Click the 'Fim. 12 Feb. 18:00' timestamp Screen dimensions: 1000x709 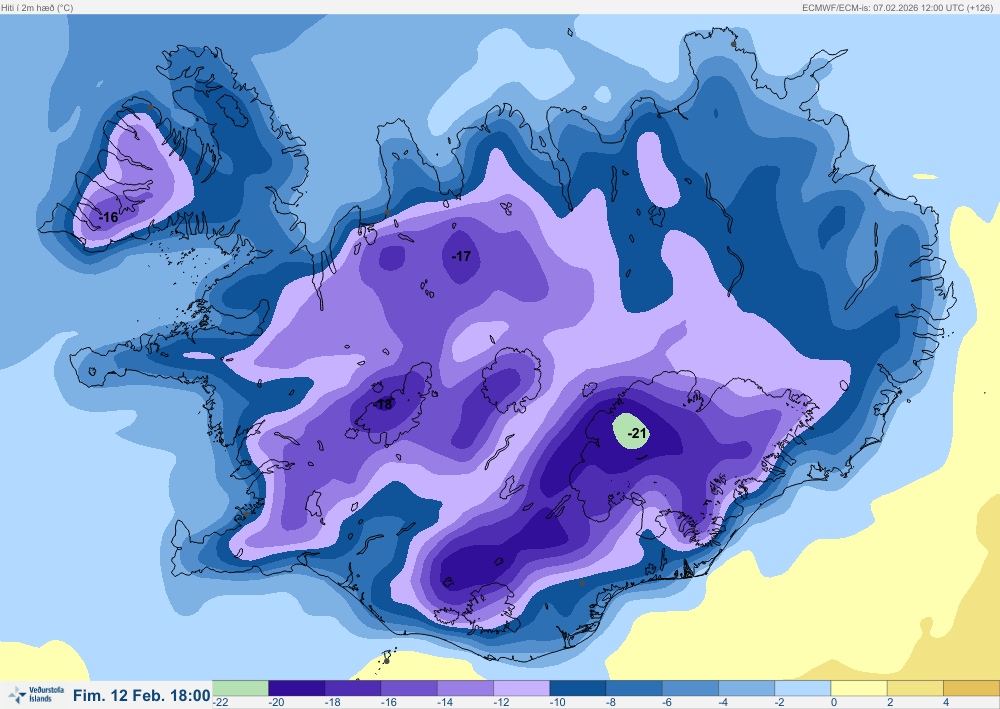pyautogui.click(x=142, y=696)
